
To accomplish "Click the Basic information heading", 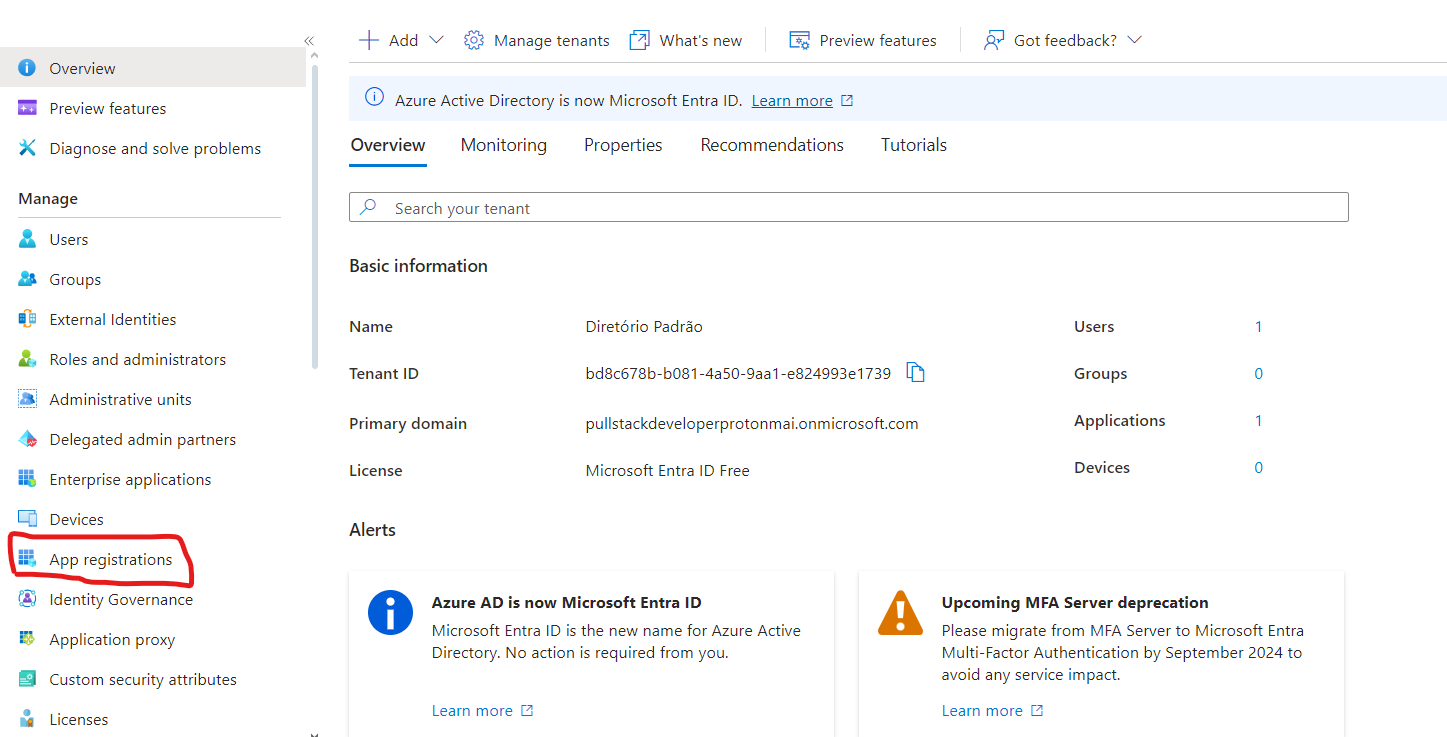I will (x=418, y=266).
